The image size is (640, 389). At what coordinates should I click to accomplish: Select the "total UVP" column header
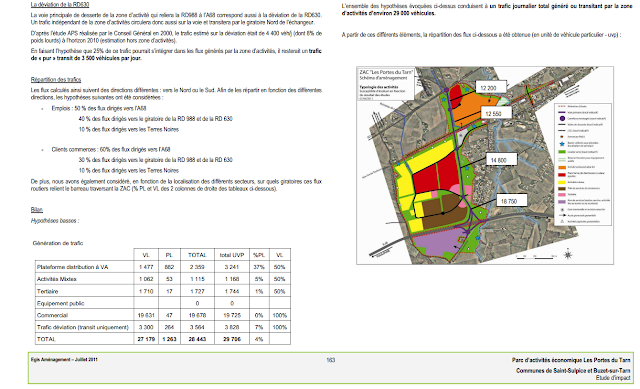pyautogui.click(x=232, y=255)
